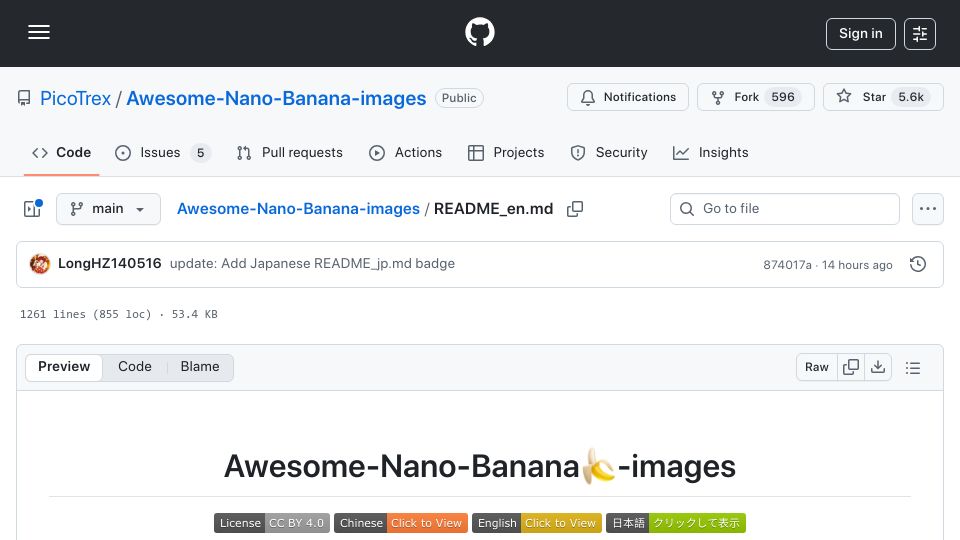Viewport: 960px width, 540px height.
Task: Switch to Blame view
Action: 200,367
